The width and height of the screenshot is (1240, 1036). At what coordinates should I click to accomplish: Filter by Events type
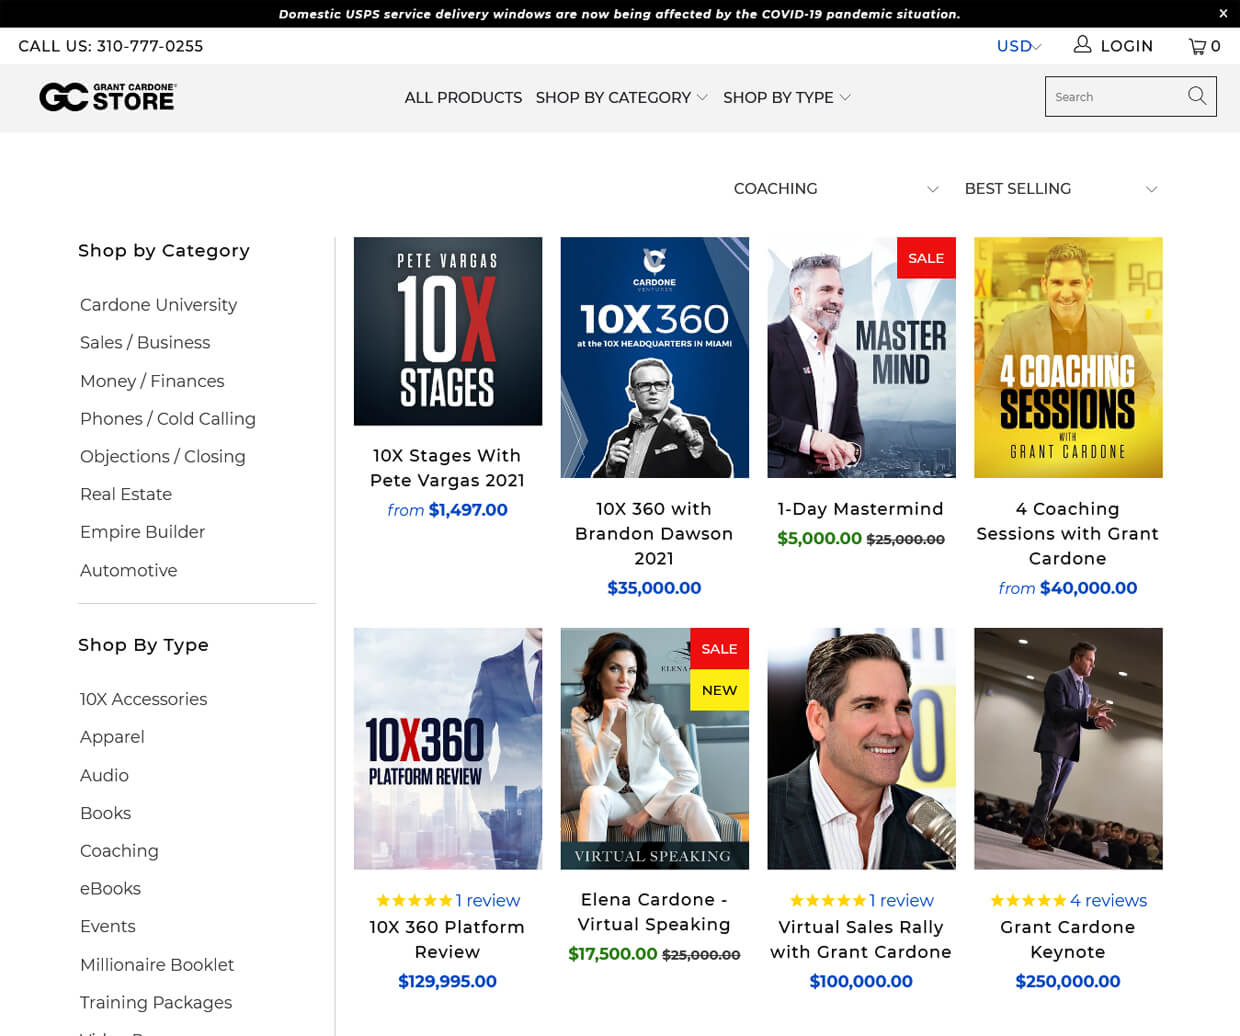click(107, 926)
